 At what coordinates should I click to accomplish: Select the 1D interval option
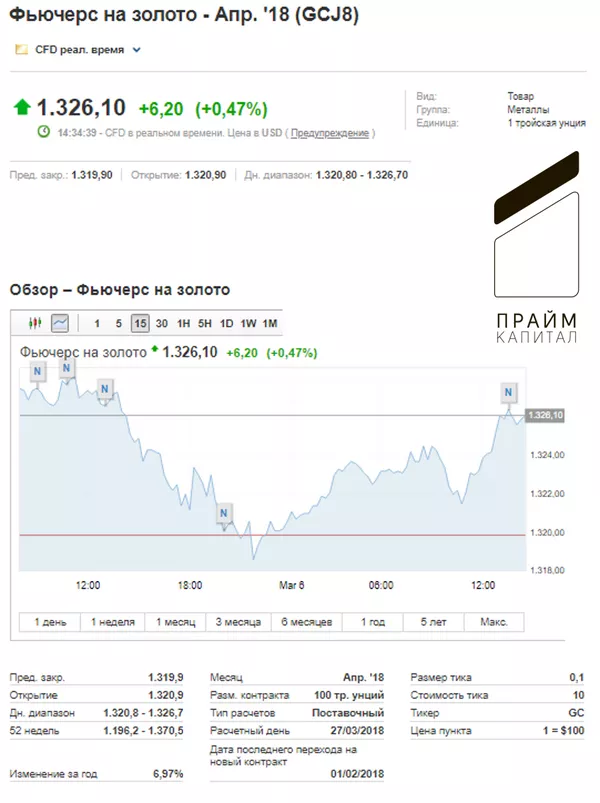click(226, 323)
